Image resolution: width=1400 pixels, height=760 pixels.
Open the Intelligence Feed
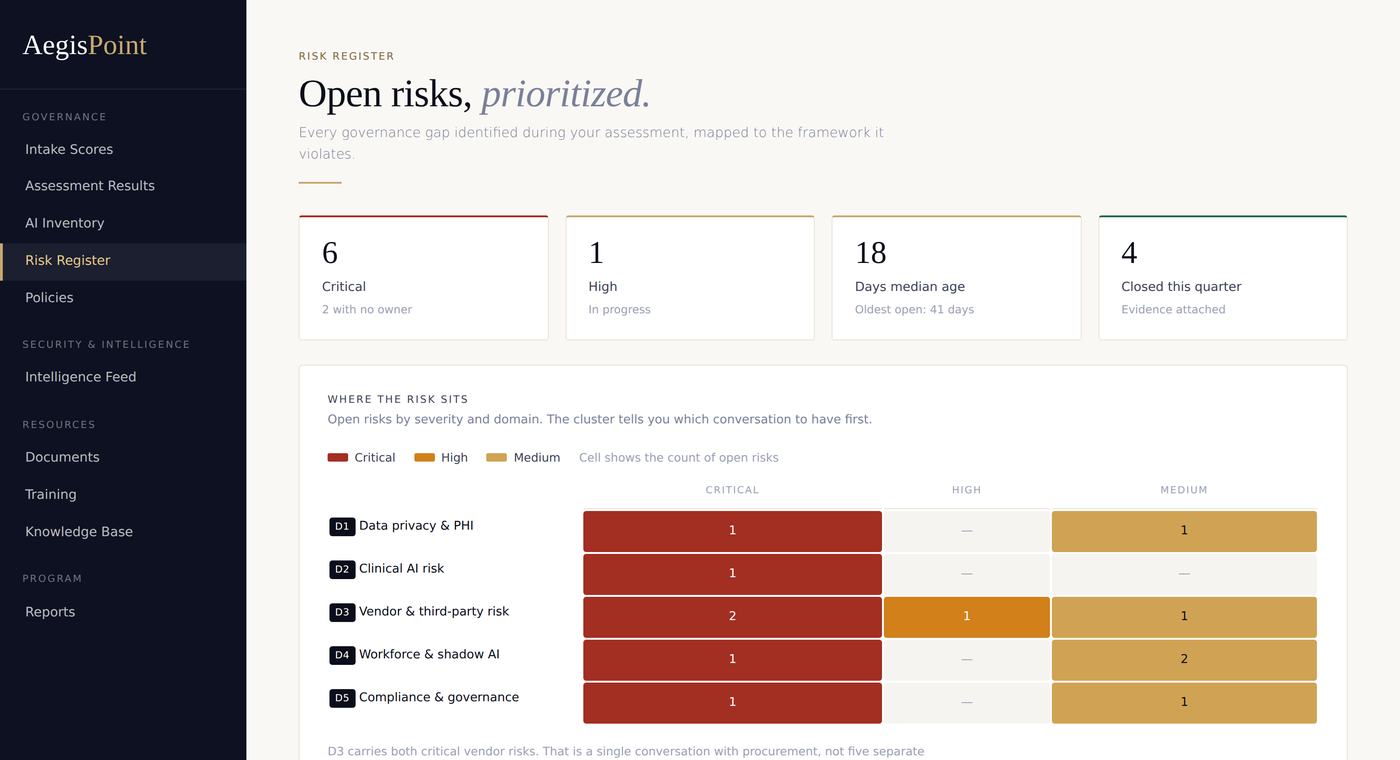(123, 377)
